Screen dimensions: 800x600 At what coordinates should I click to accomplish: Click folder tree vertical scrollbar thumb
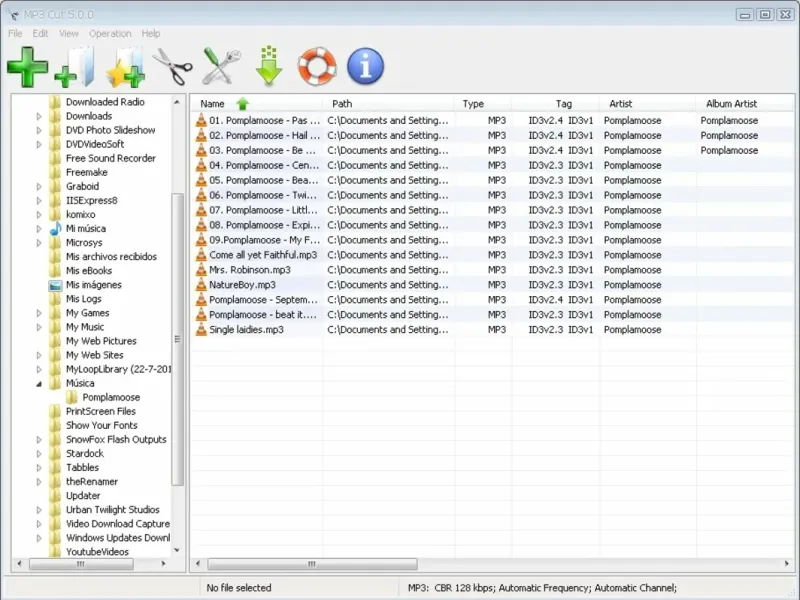click(x=178, y=339)
